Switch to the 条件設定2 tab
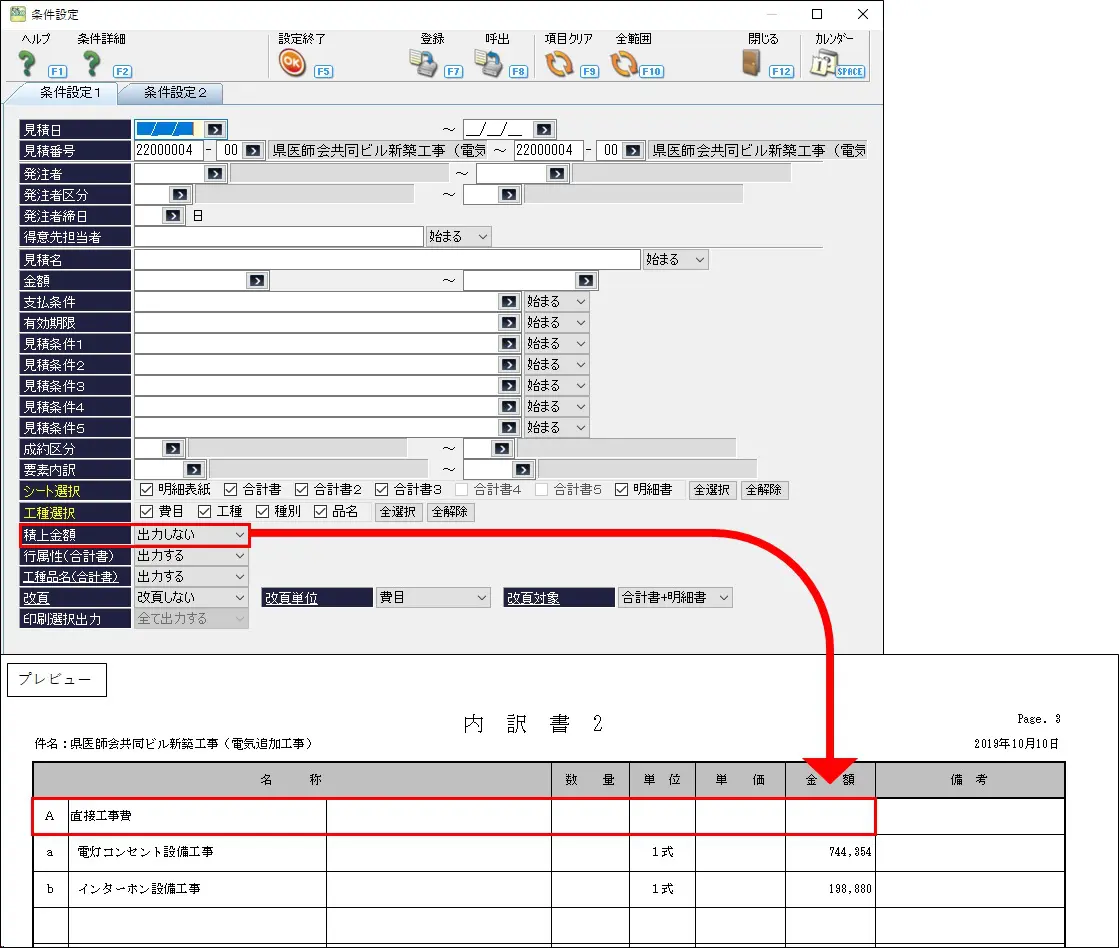1119x948 pixels. click(x=175, y=93)
